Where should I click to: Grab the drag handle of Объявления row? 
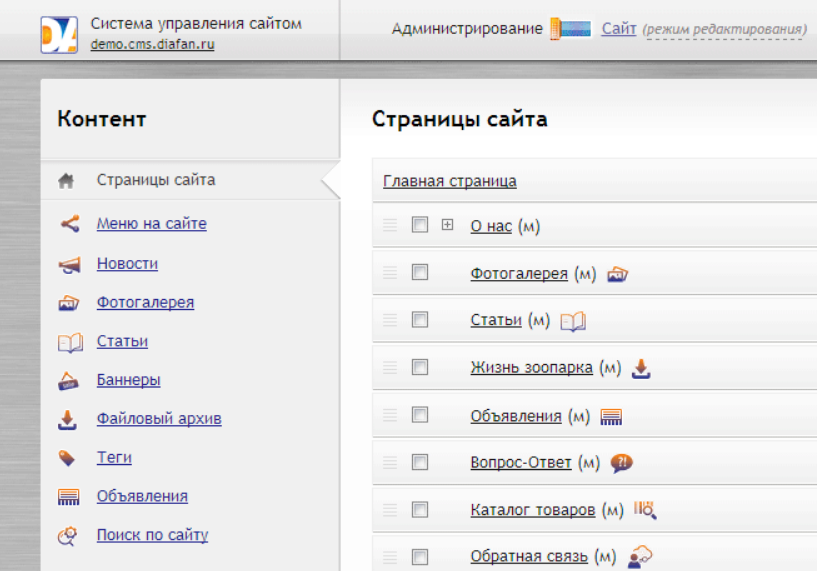tap(390, 415)
